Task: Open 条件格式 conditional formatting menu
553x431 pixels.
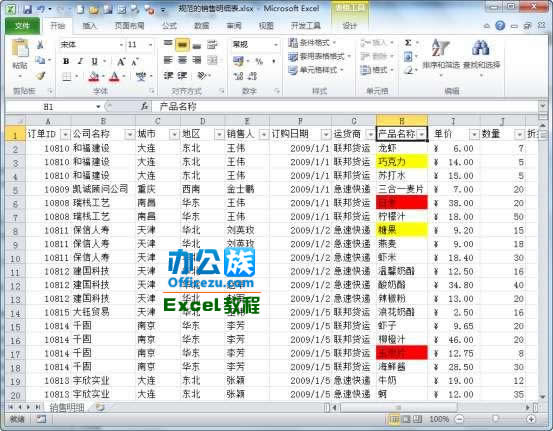Action: click(x=312, y=43)
